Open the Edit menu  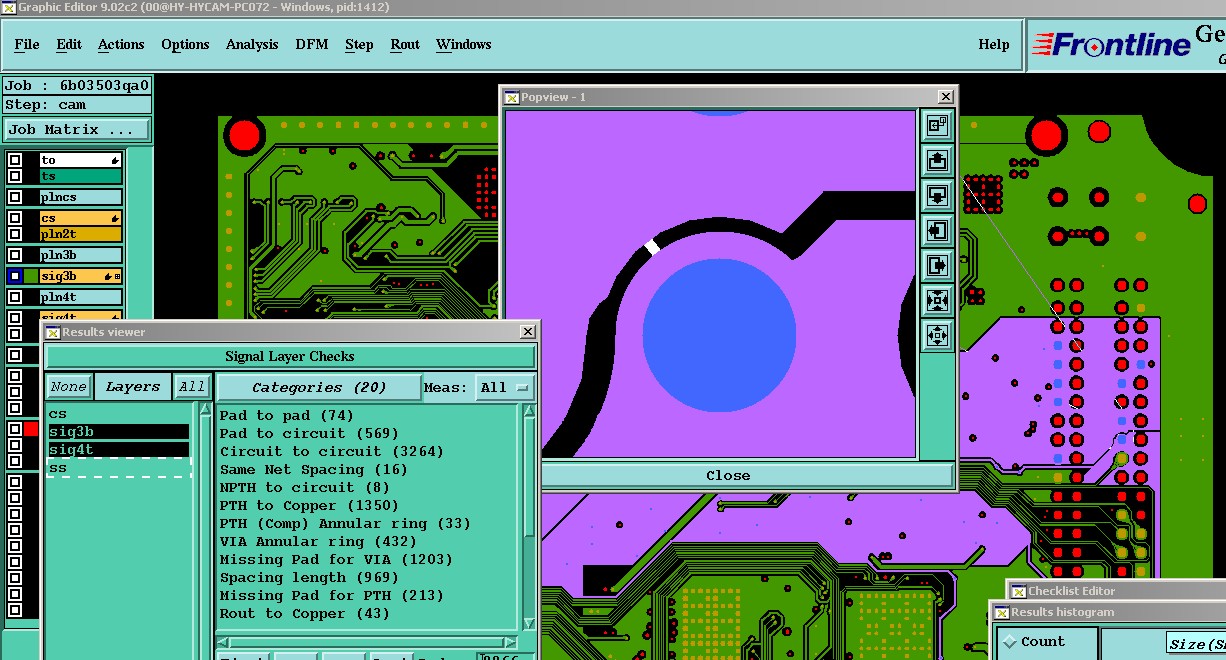[x=69, y=44]
